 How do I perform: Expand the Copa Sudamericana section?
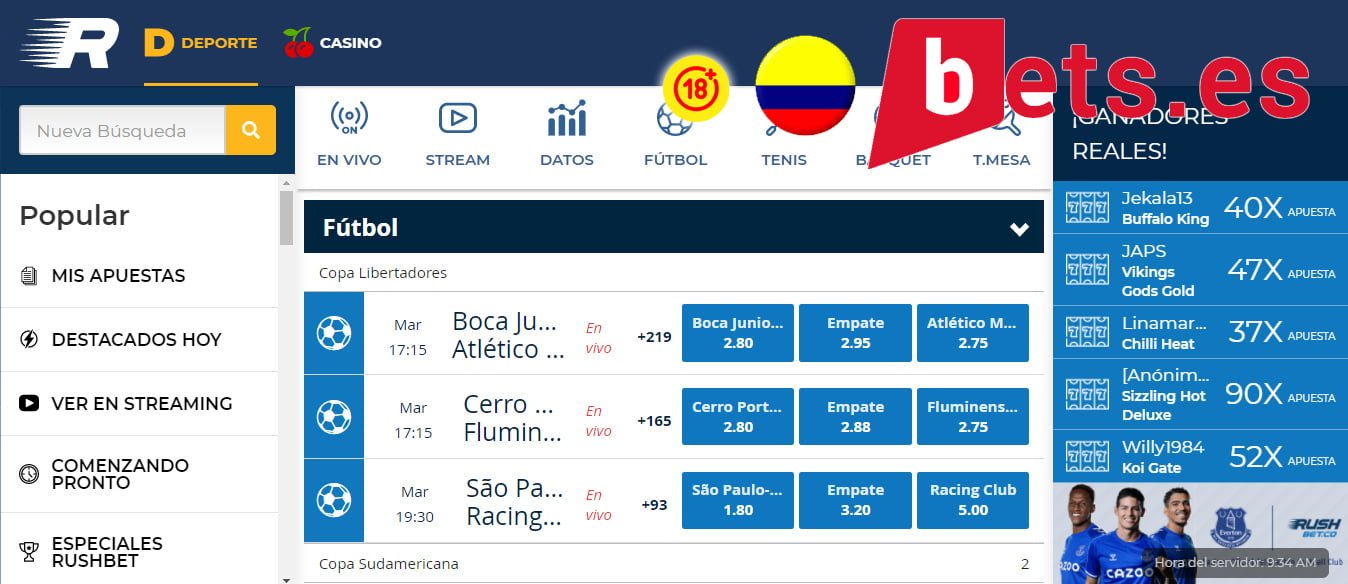click(x=672, y=563)
